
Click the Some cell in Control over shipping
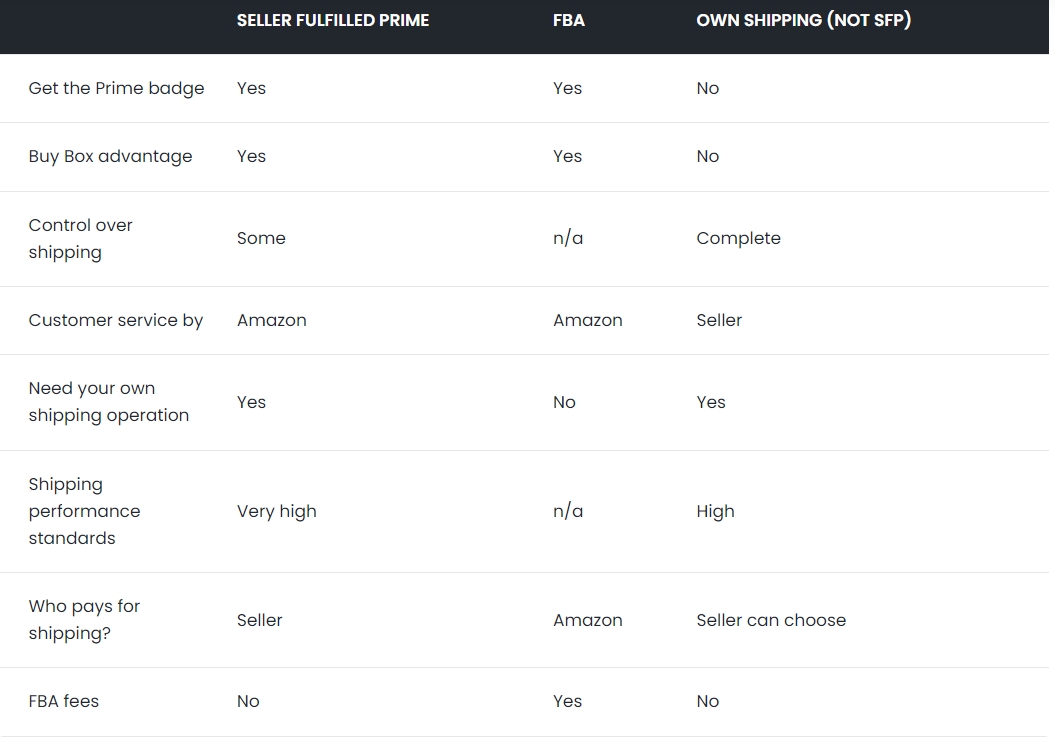[261, 238]
